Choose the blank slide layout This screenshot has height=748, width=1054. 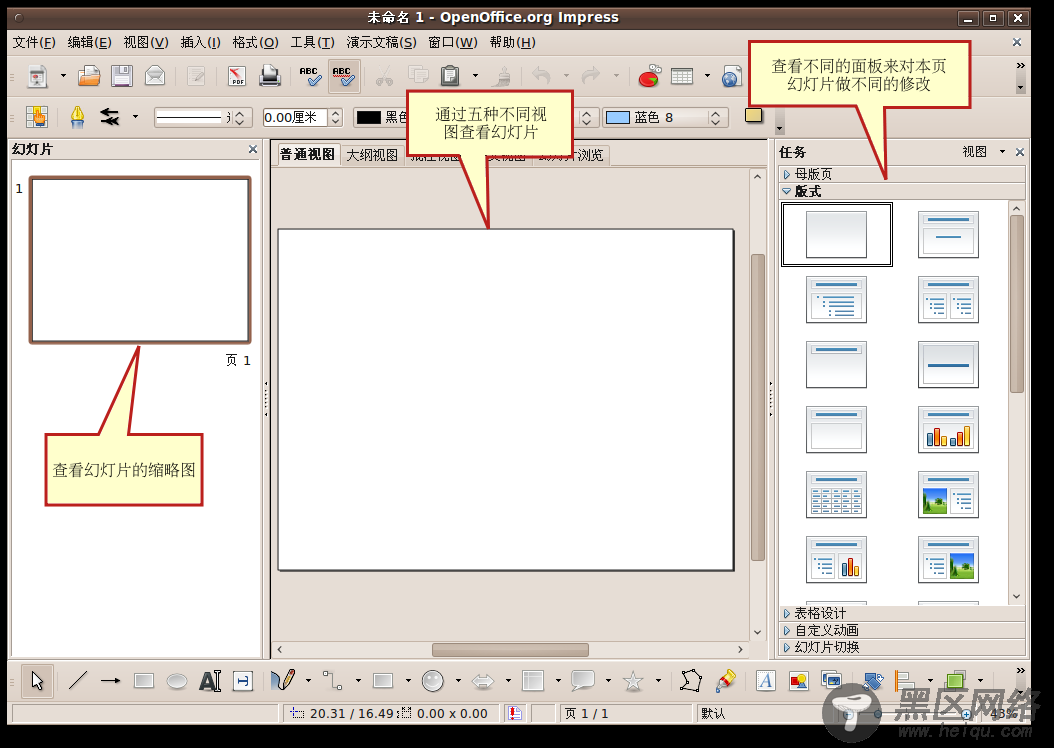pyautogui.click(x=836, y=234)
